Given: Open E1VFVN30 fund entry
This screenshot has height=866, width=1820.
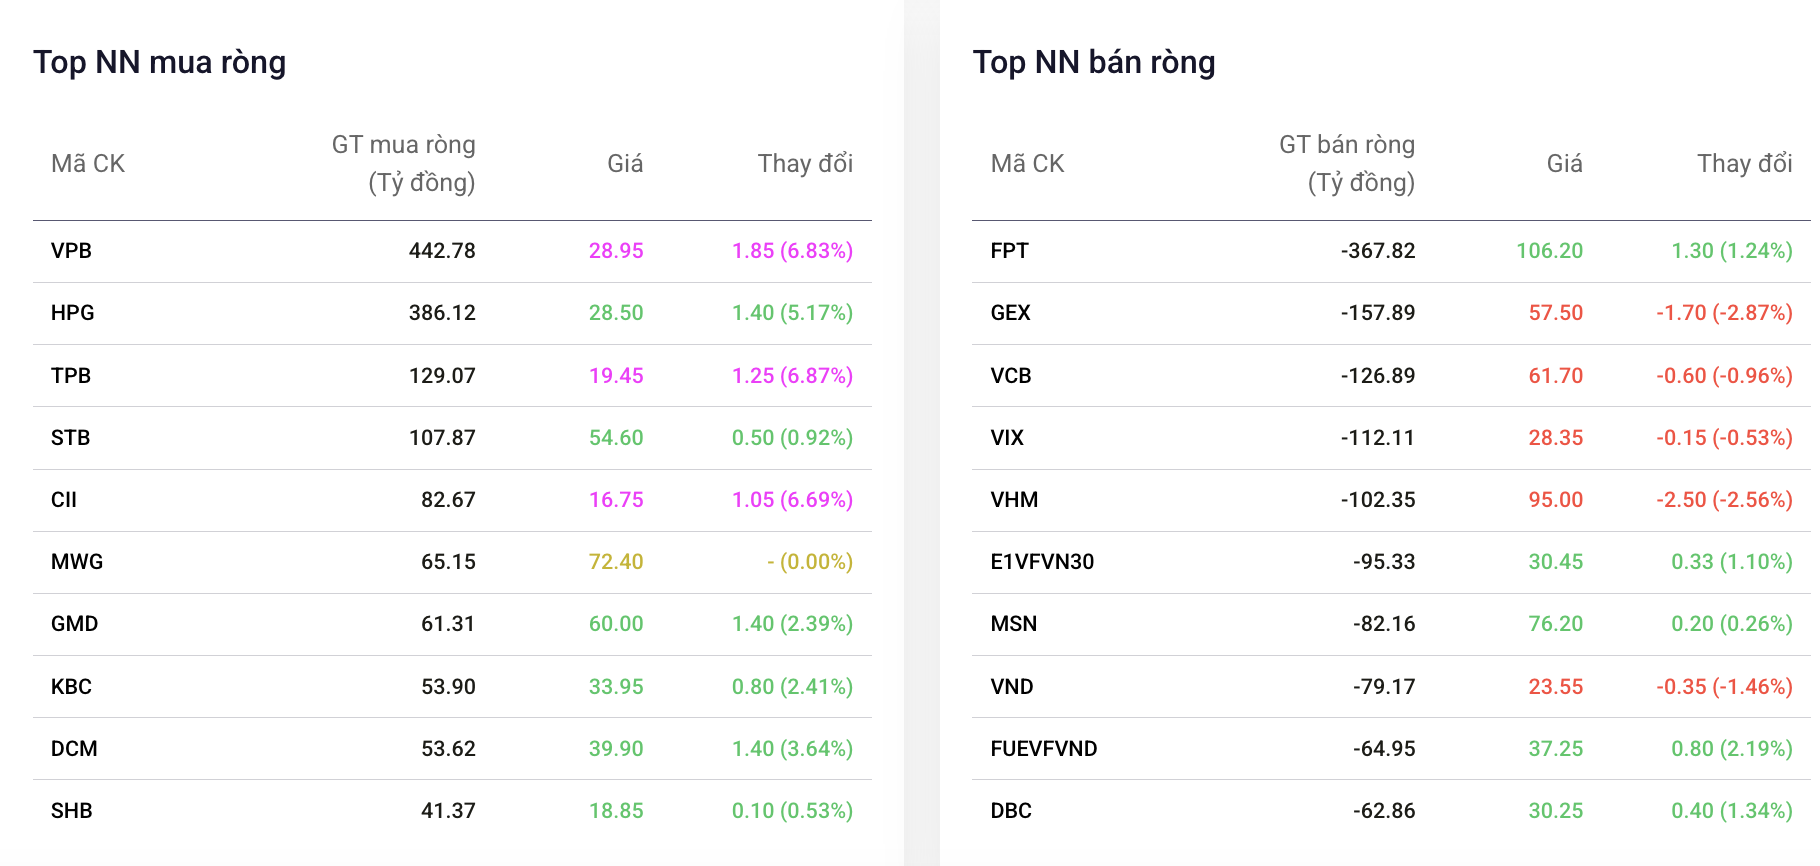Looking at the screenshot, I should [1042, 562].
